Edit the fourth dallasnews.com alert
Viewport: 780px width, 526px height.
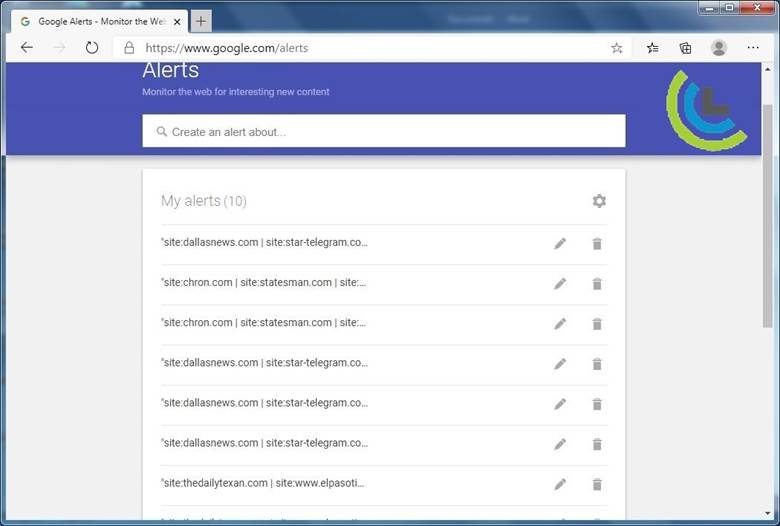(560, 444)
